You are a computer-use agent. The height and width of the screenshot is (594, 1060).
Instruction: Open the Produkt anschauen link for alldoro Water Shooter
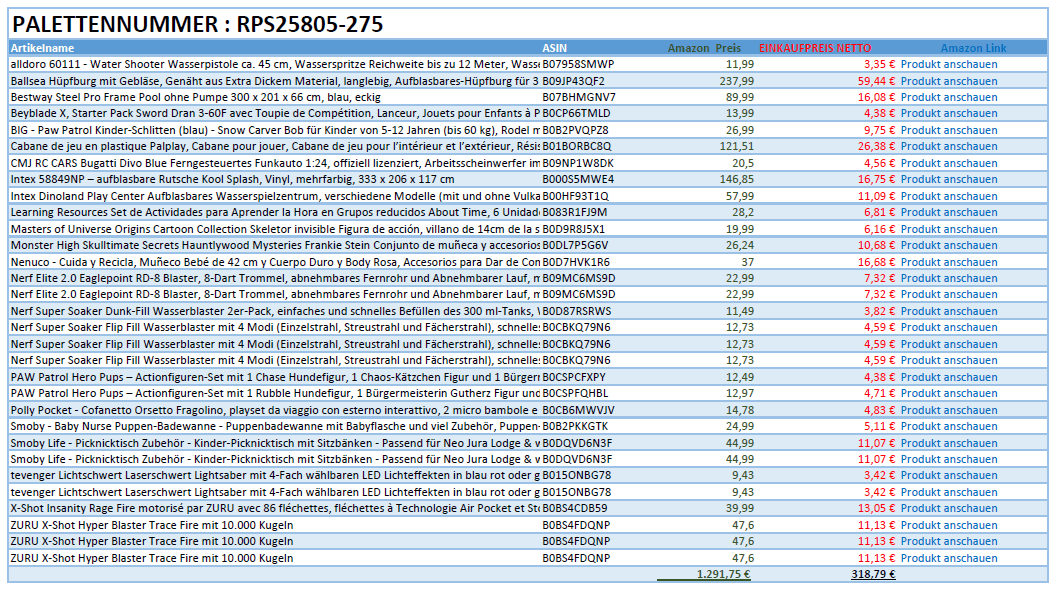point(948,64)
